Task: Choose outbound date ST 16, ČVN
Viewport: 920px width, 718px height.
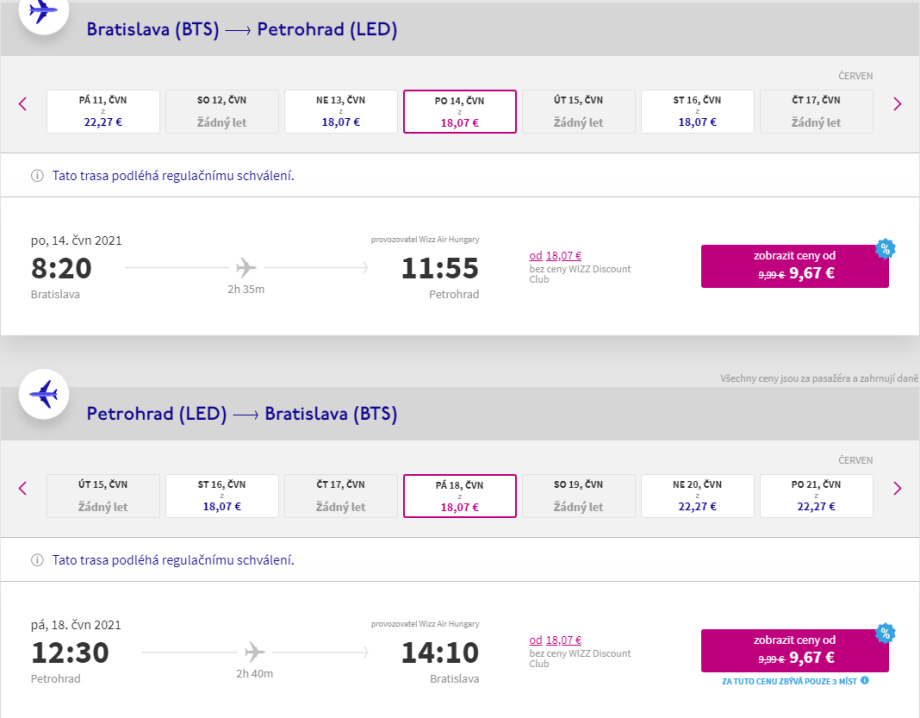Action: pyautogui.click(x=697, y=111)
